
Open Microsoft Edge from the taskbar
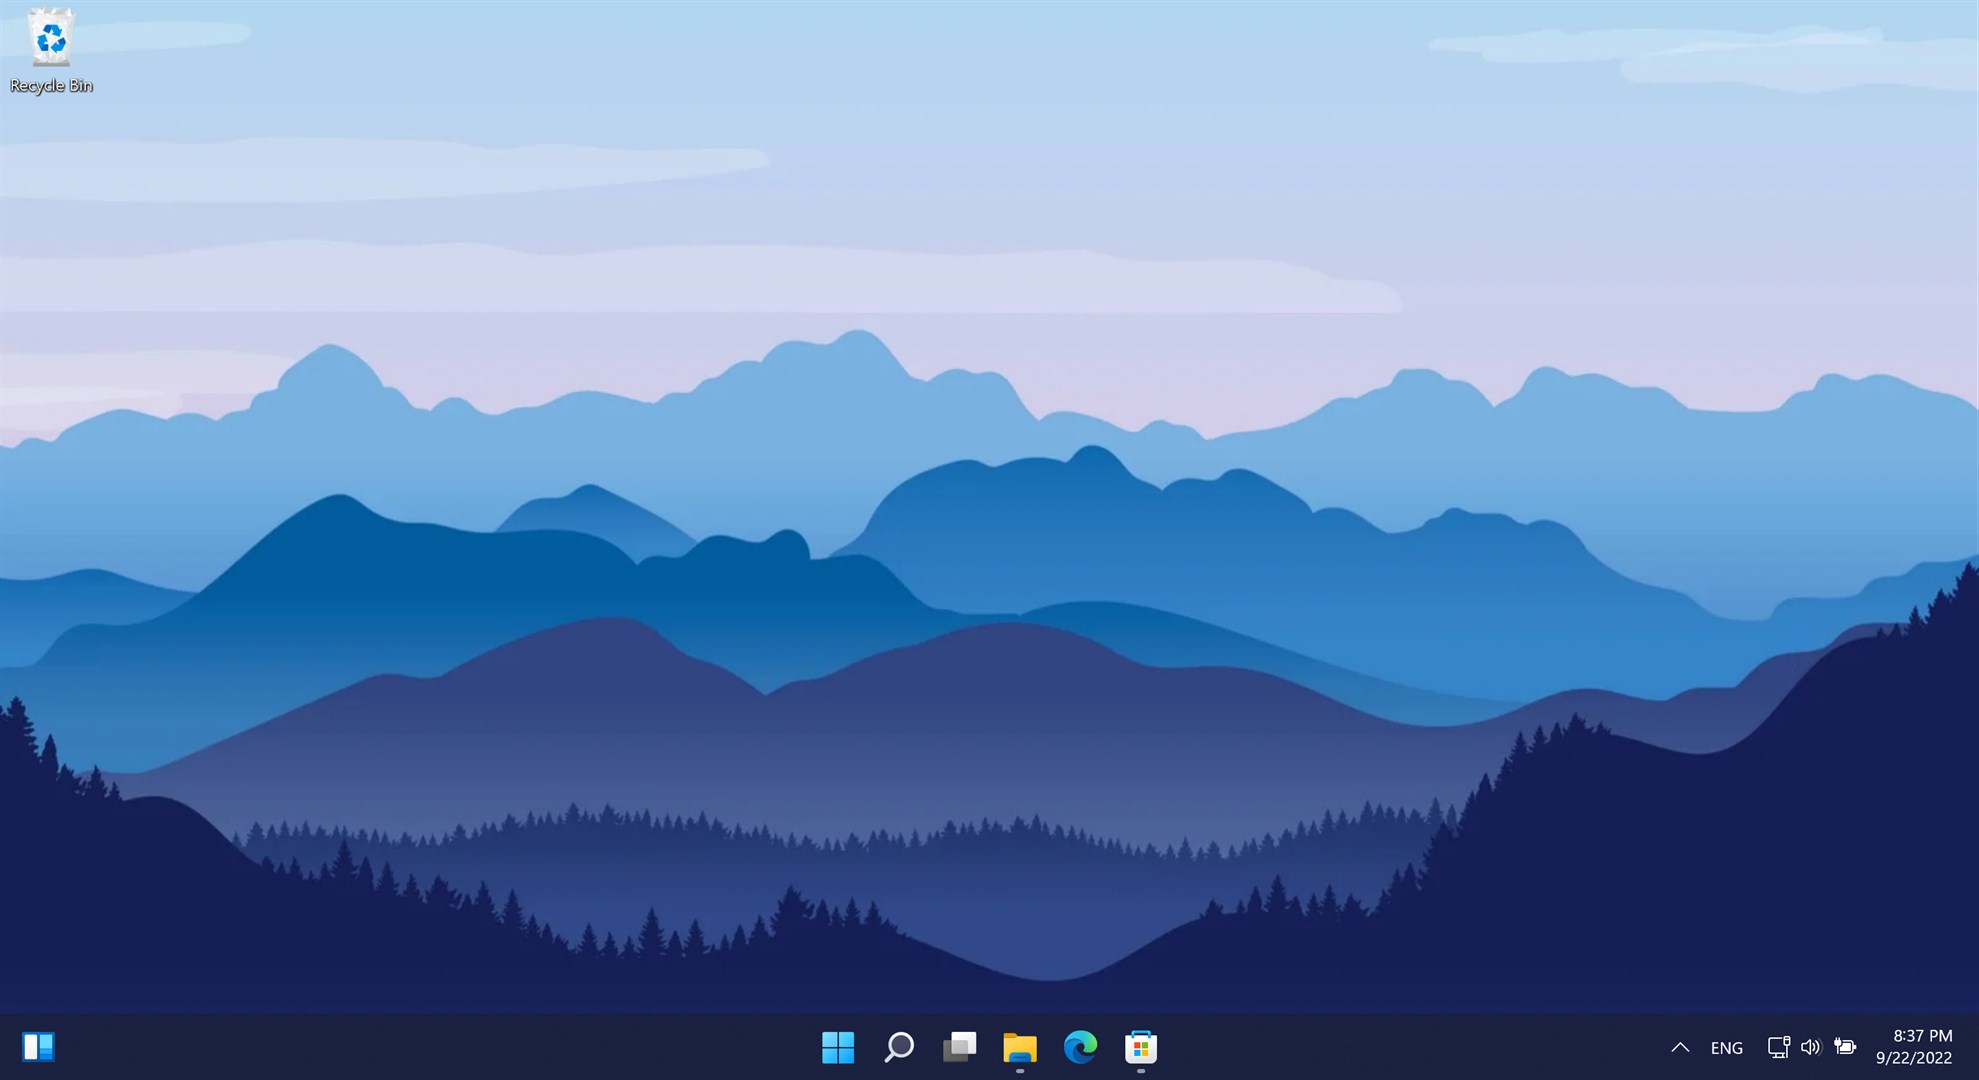1080,1048
